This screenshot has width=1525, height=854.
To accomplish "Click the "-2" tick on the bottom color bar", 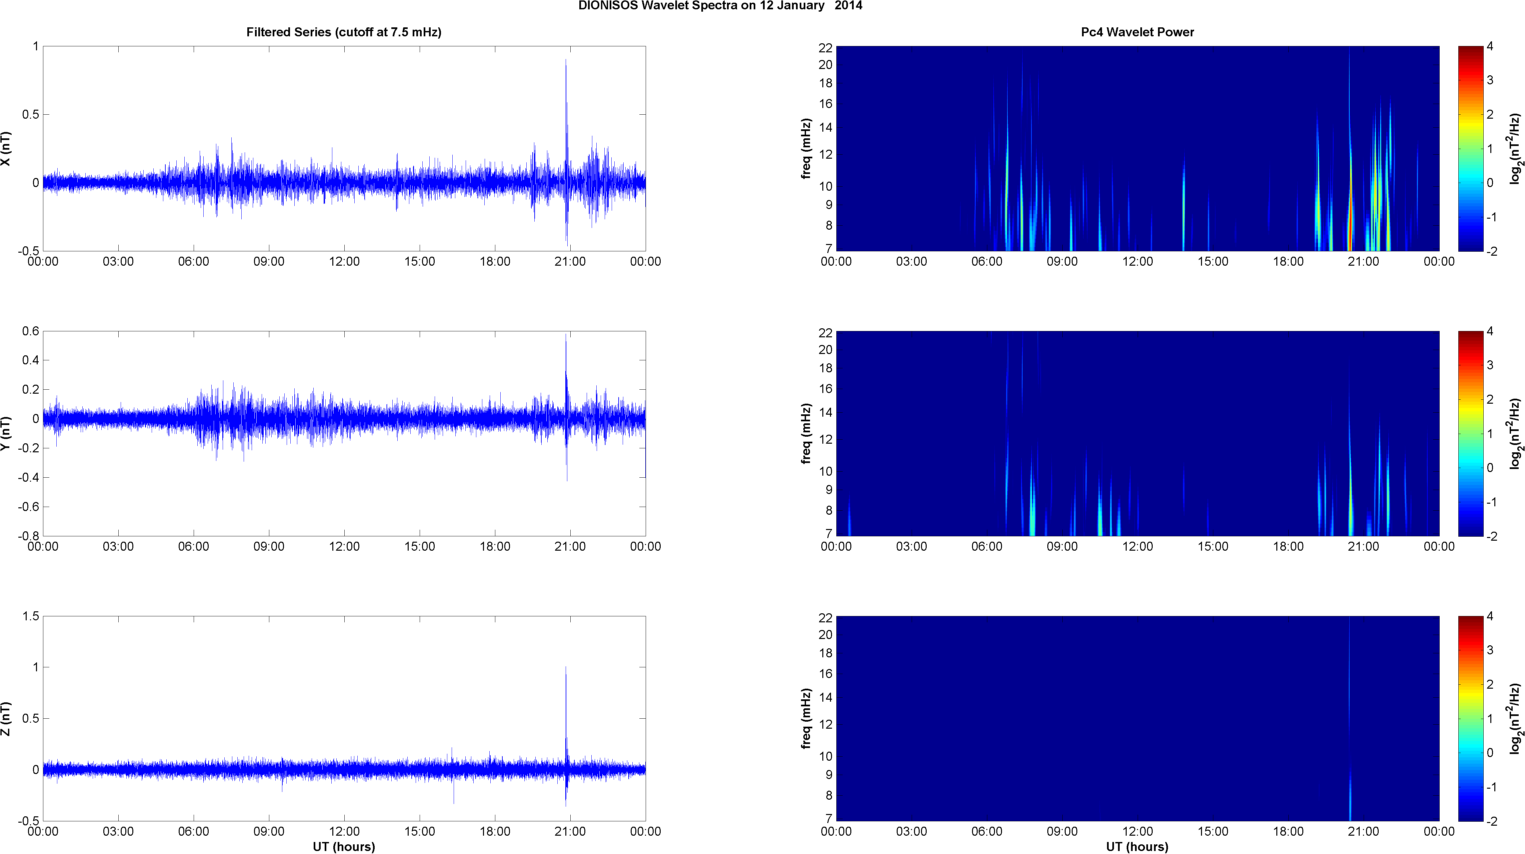I will (x=1491, y=821).
